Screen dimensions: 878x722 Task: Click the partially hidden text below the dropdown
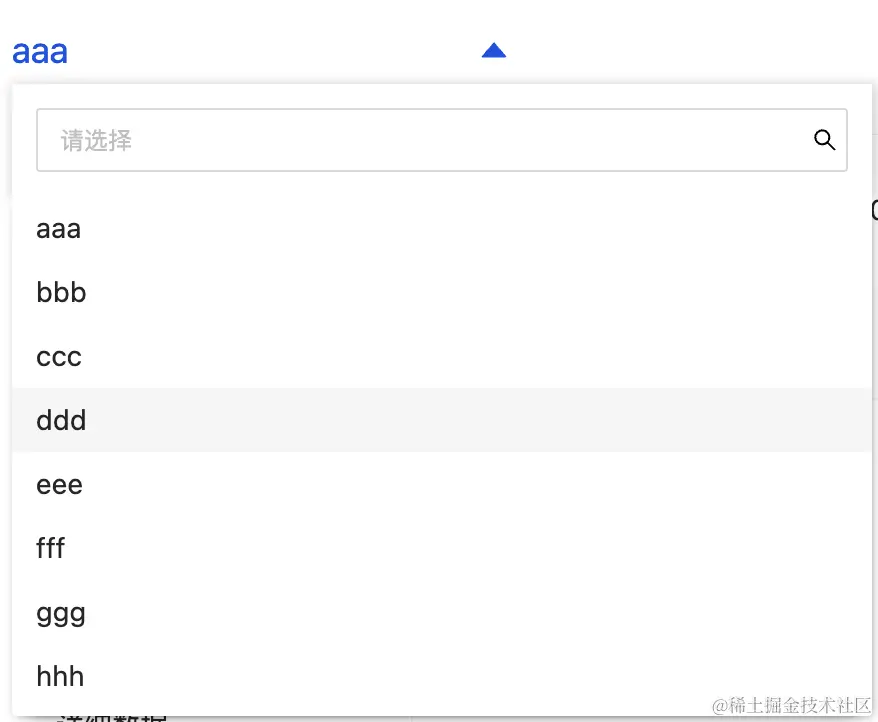[x=110, y=718]
